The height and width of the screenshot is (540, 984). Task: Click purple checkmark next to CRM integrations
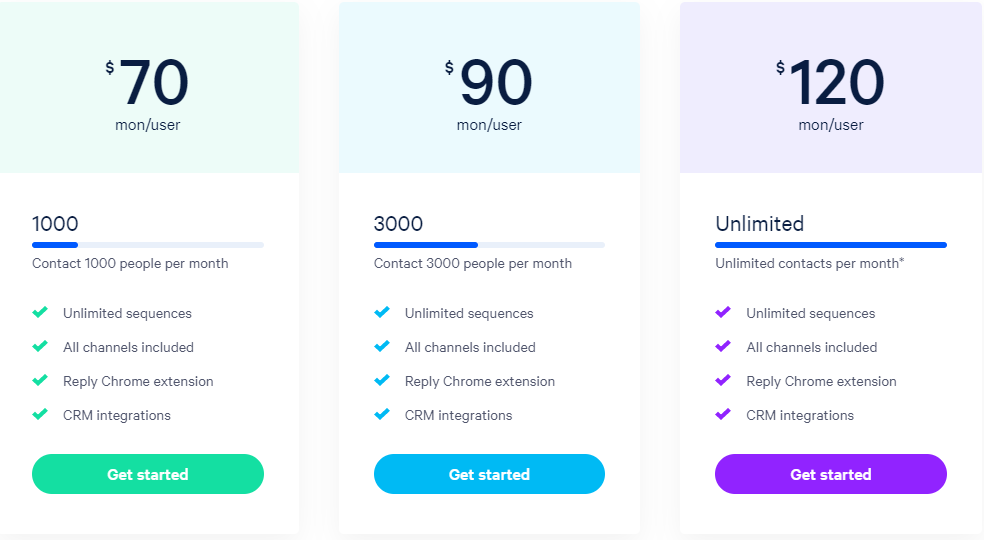[x=723, y=414]
